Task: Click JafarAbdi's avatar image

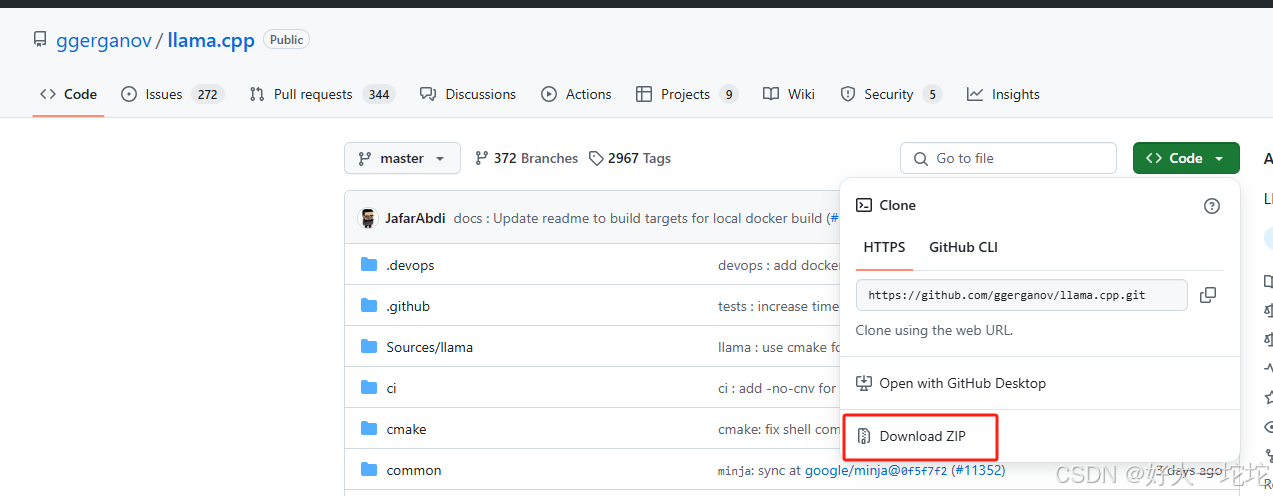Action: pyautogui.click(x=368, y=218)
